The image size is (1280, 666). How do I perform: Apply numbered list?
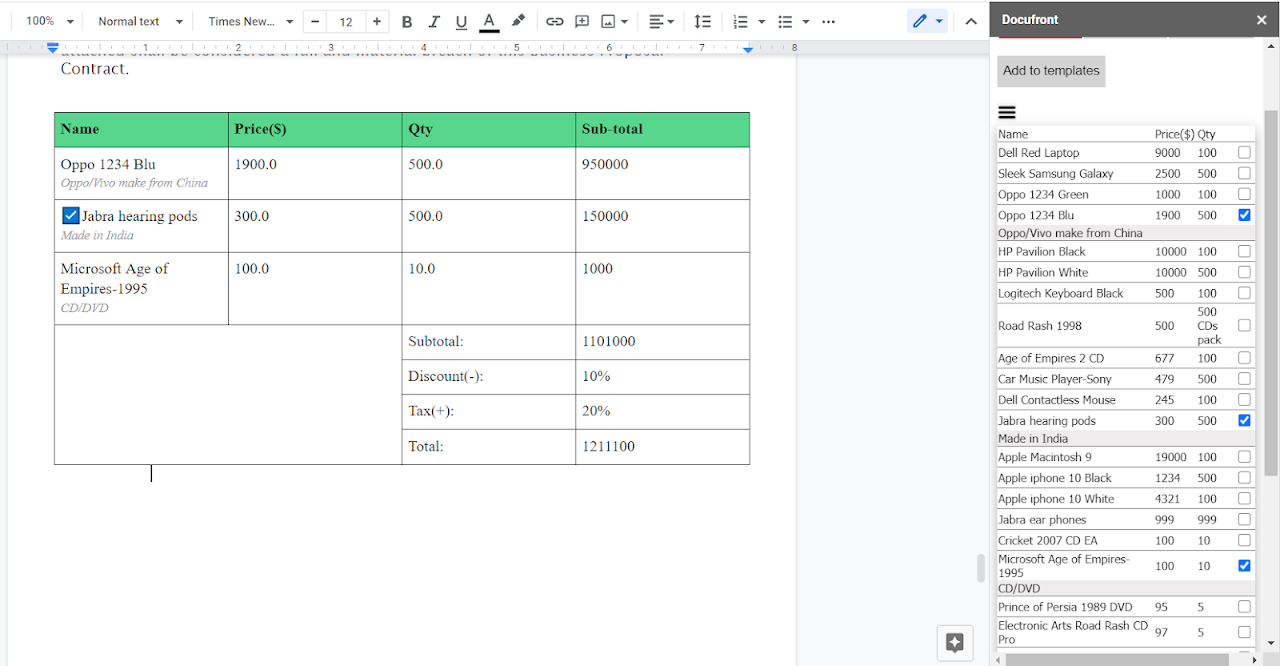[x=740, y=21]
